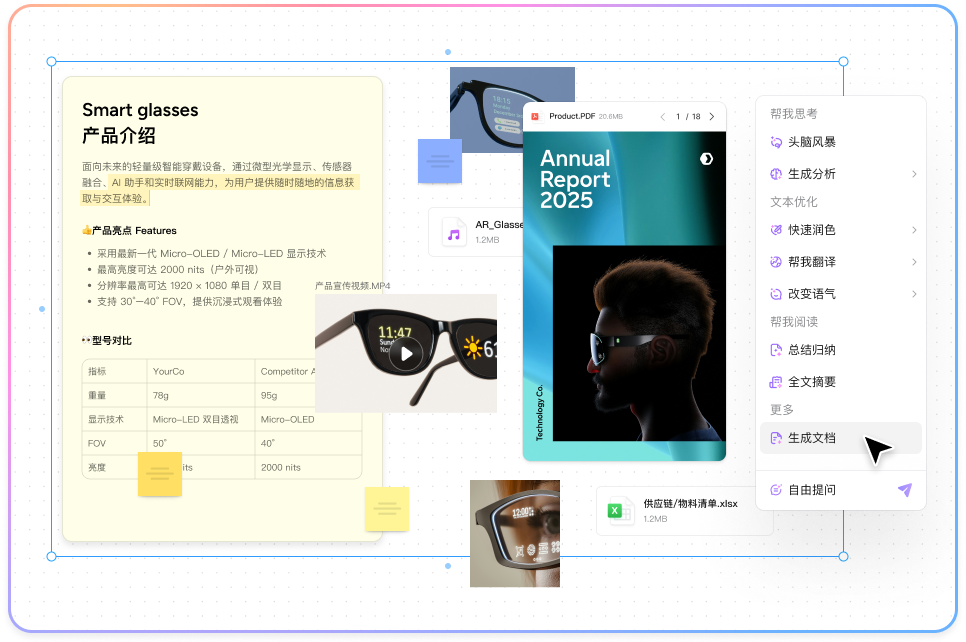Click the green Excel icon of 供应链/物料清单.xlsx
Viewport: 966px width, 642px height.
pos(617,512)
